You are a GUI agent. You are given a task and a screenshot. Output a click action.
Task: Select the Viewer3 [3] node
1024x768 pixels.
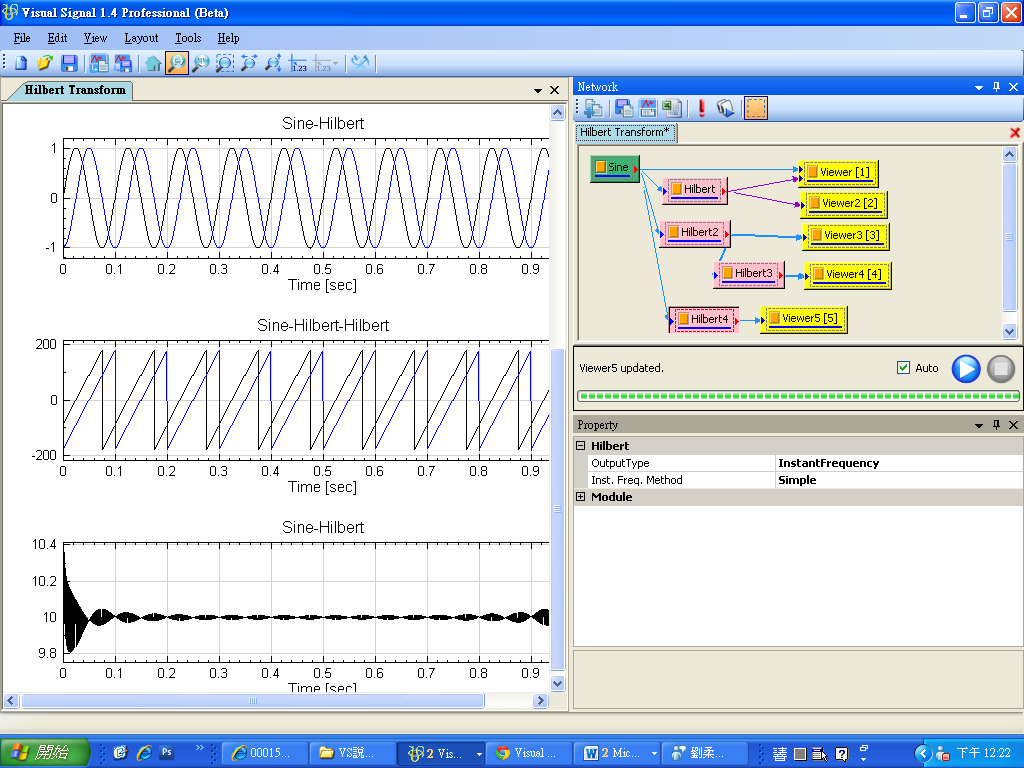click(846, 236)
